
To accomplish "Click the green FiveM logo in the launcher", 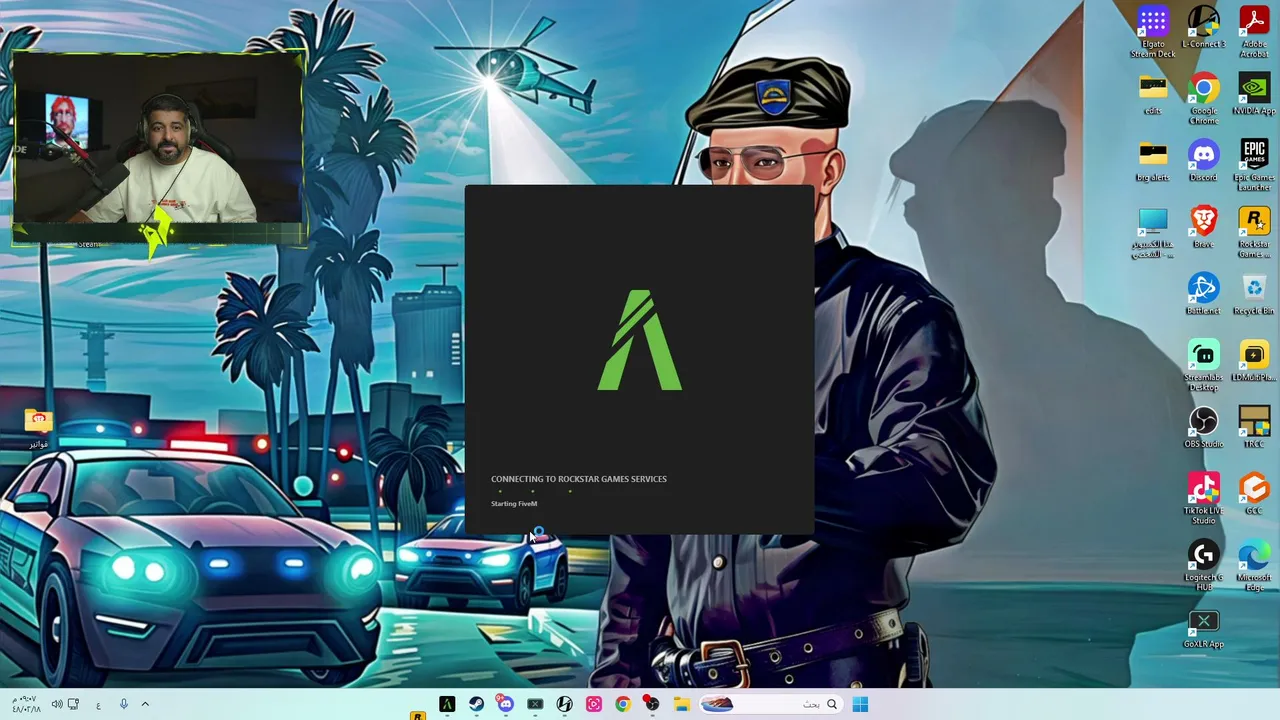I will [640, 340].
